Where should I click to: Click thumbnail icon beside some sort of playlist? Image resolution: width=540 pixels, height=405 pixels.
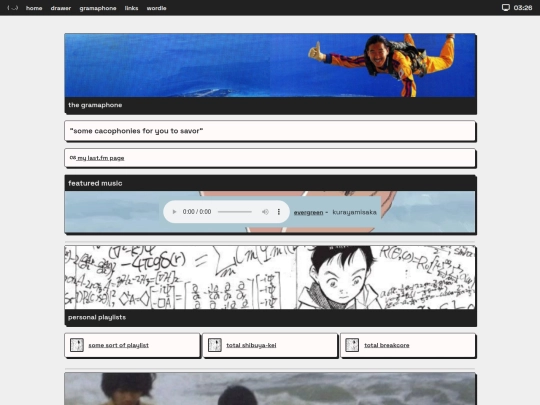pyautogui.click(x=77, y=345)
